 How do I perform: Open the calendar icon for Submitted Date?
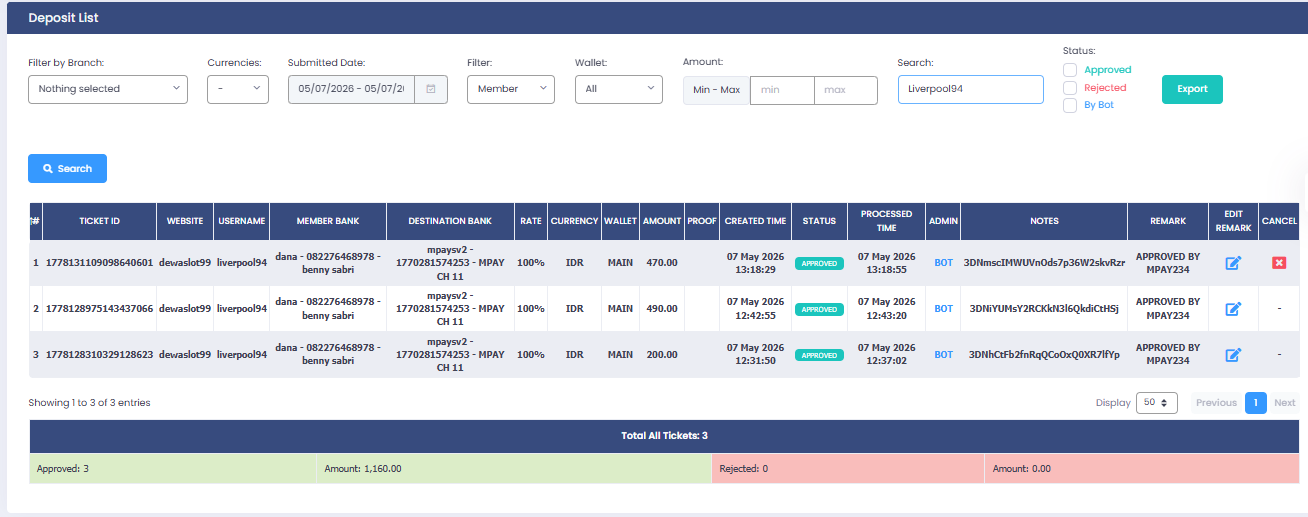tap(431, 89)
